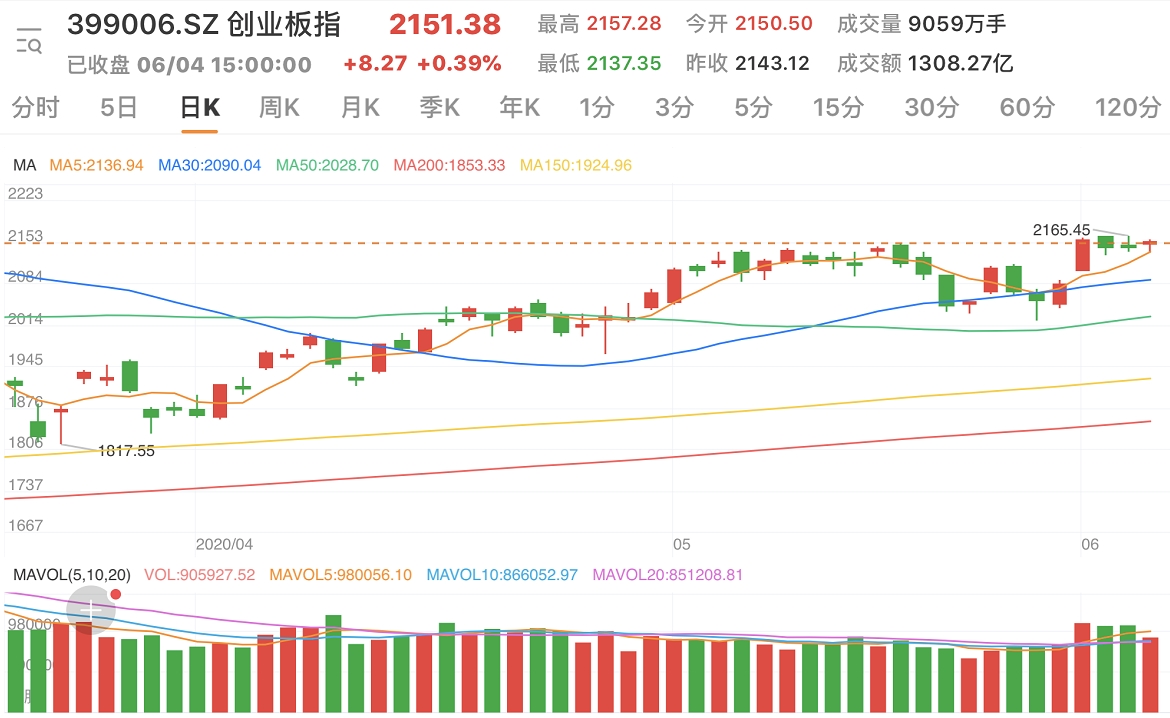Switch to the 1分 one-minute interval
1170x718 pixels.
595,109
